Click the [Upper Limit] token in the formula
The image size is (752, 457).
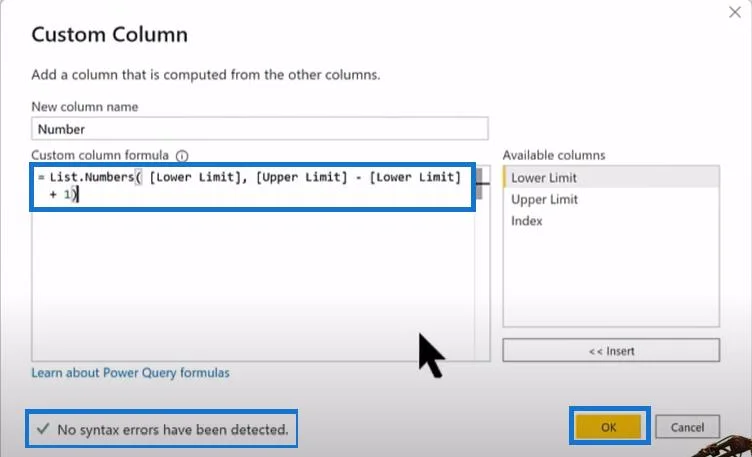tap(301, 177)
